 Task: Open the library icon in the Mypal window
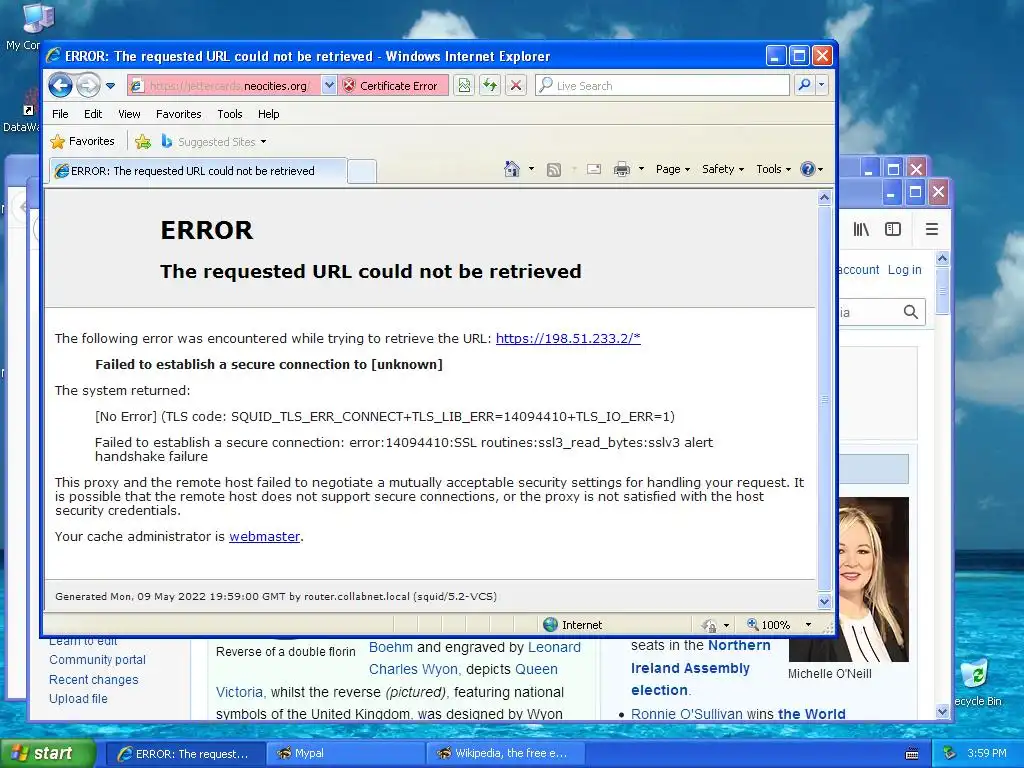point(861,229)
